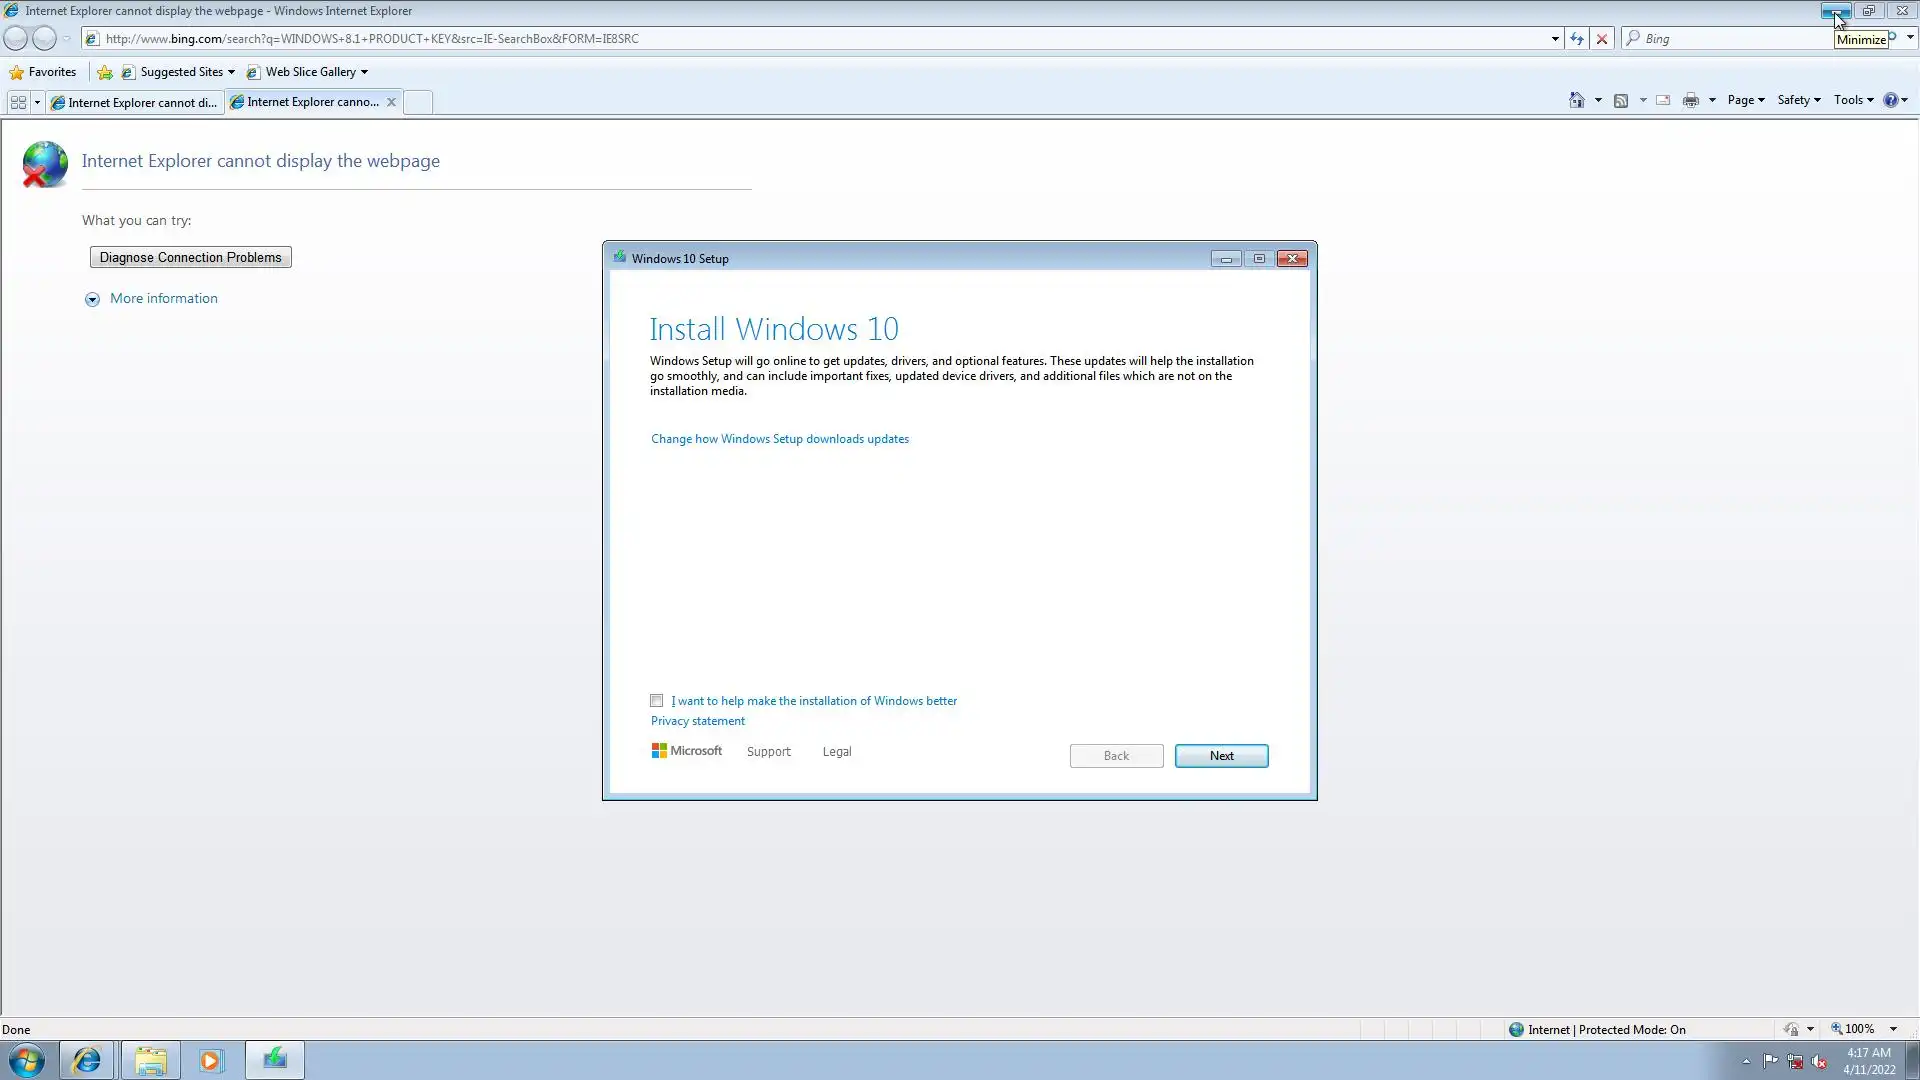Screen dimensions: 1920x1080
Task: Open the Quick Tabs grid icon
Action: point(18,102)
